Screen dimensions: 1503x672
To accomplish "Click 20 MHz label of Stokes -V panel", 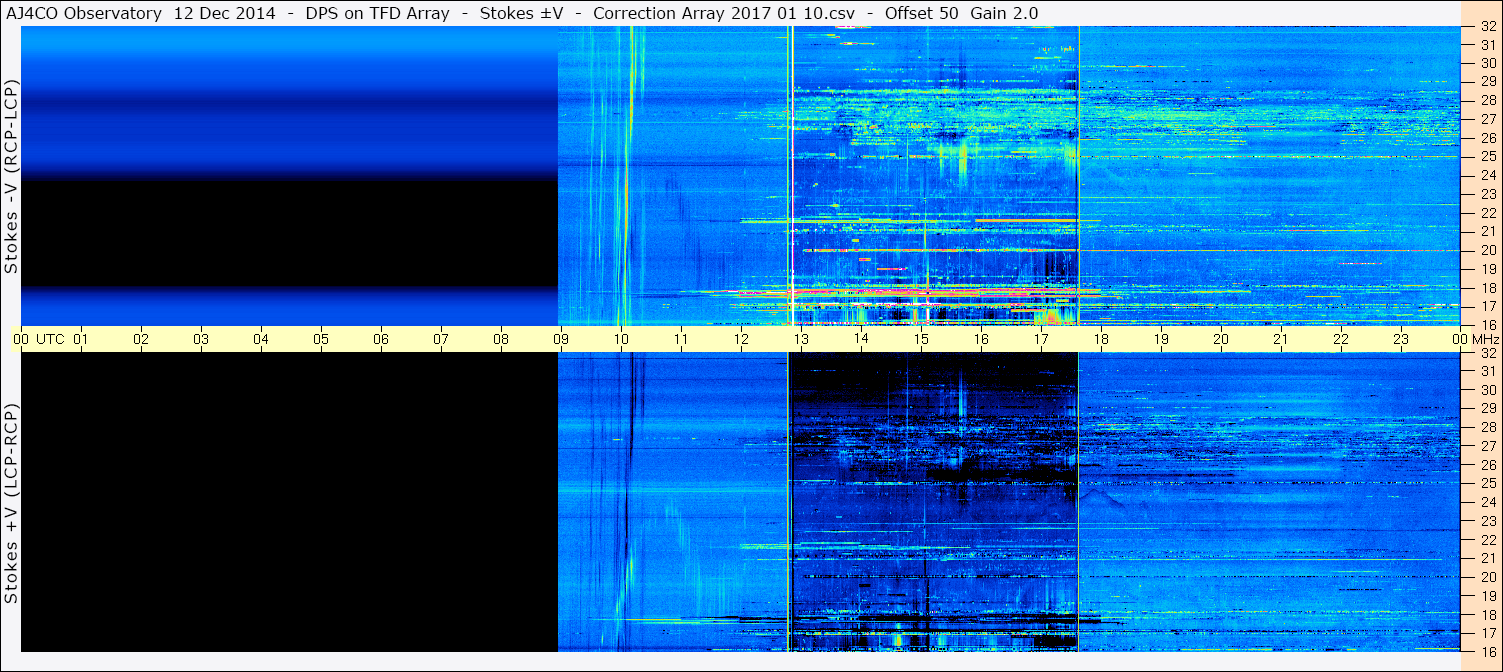I will click(x=1488, y=250).
